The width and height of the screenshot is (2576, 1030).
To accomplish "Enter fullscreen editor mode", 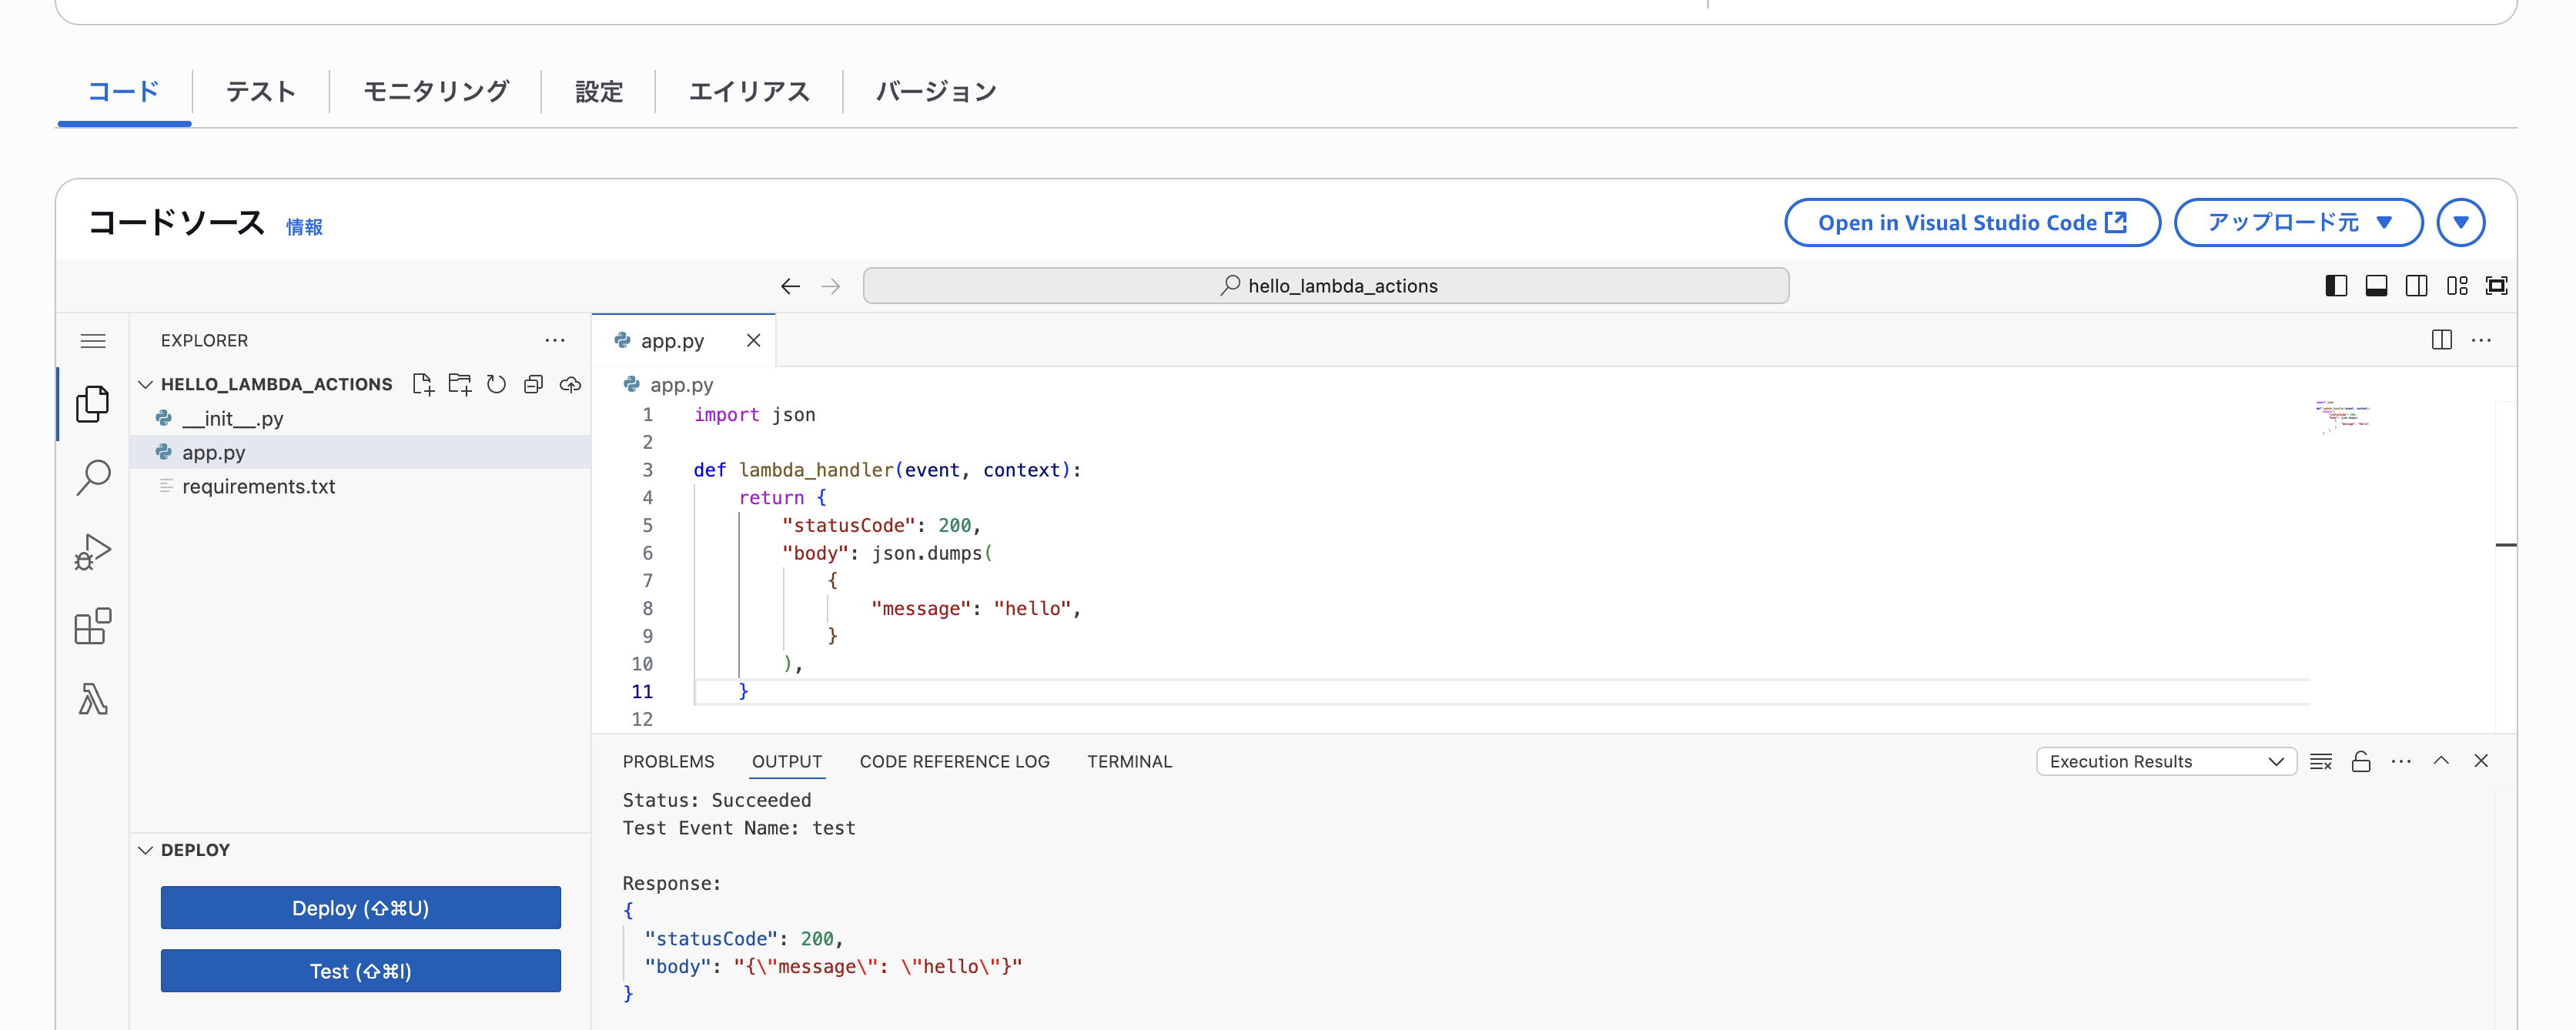I will coord(2496,285).
